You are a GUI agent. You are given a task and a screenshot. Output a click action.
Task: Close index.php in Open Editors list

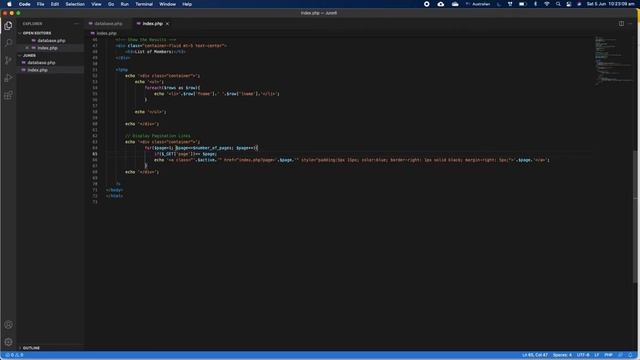tap(27, 48)
